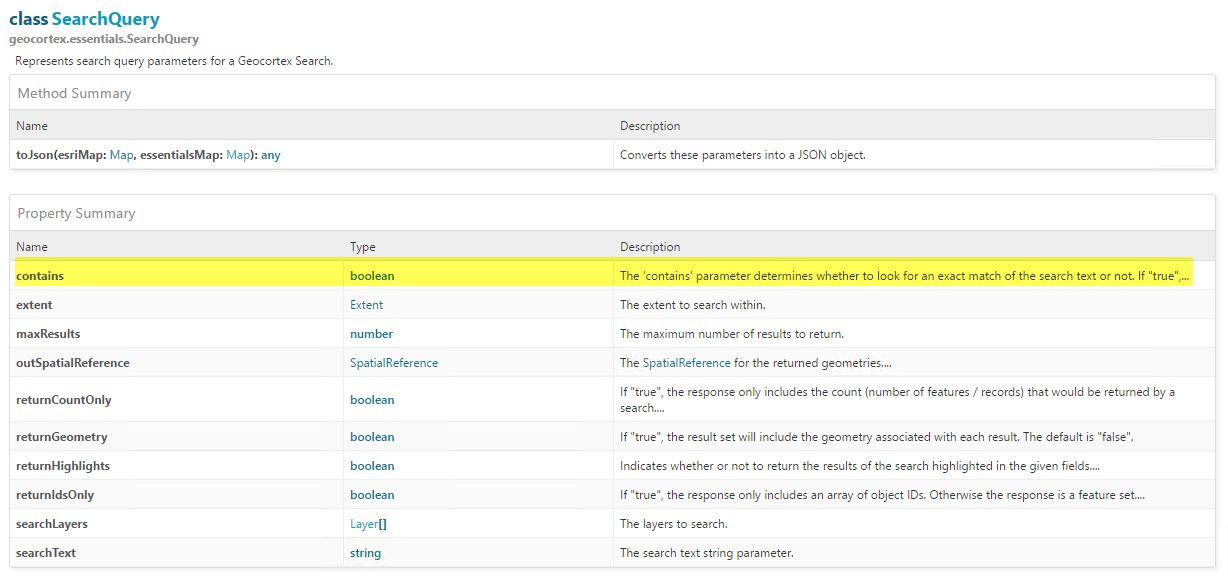Click the number type of maxResults
The height and width of the screenshot is (576, 1228).
coord(371,333)
